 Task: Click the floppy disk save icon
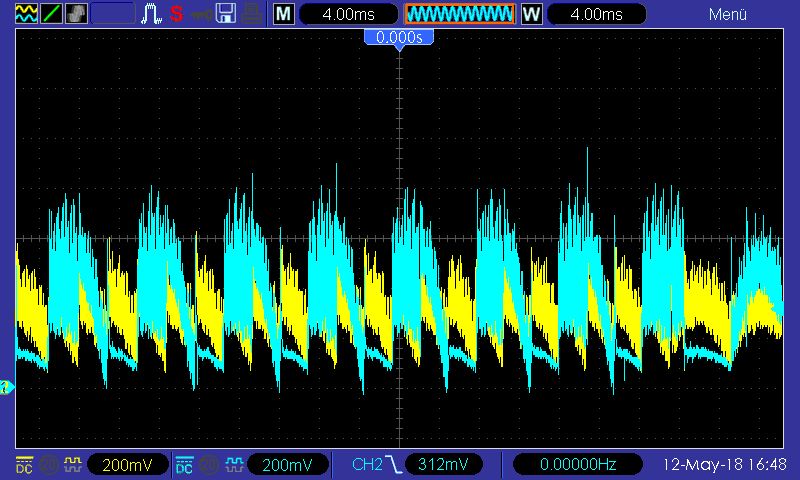[227, 14]
